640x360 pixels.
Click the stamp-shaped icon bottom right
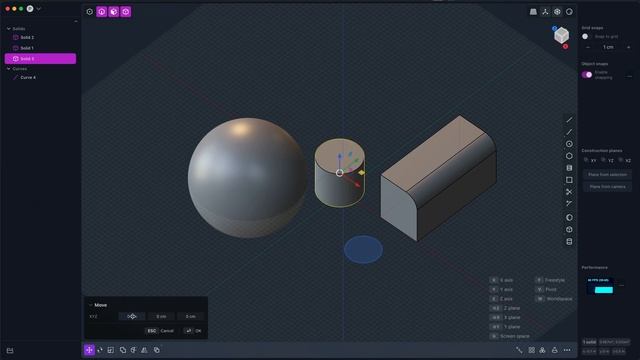554,350
